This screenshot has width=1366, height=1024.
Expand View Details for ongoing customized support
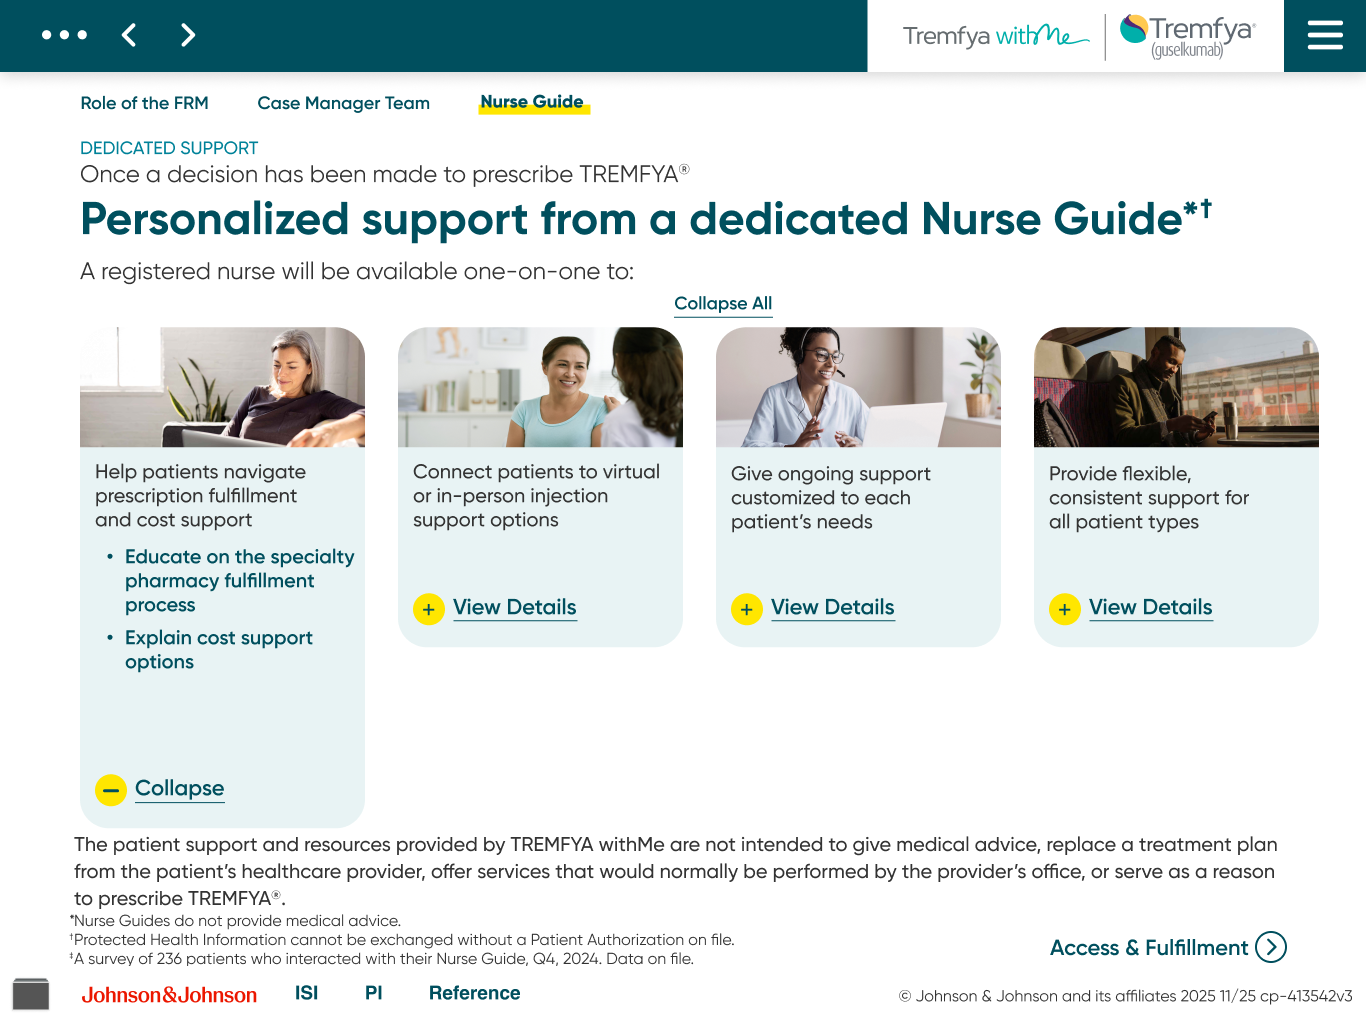tap(833, 607)
